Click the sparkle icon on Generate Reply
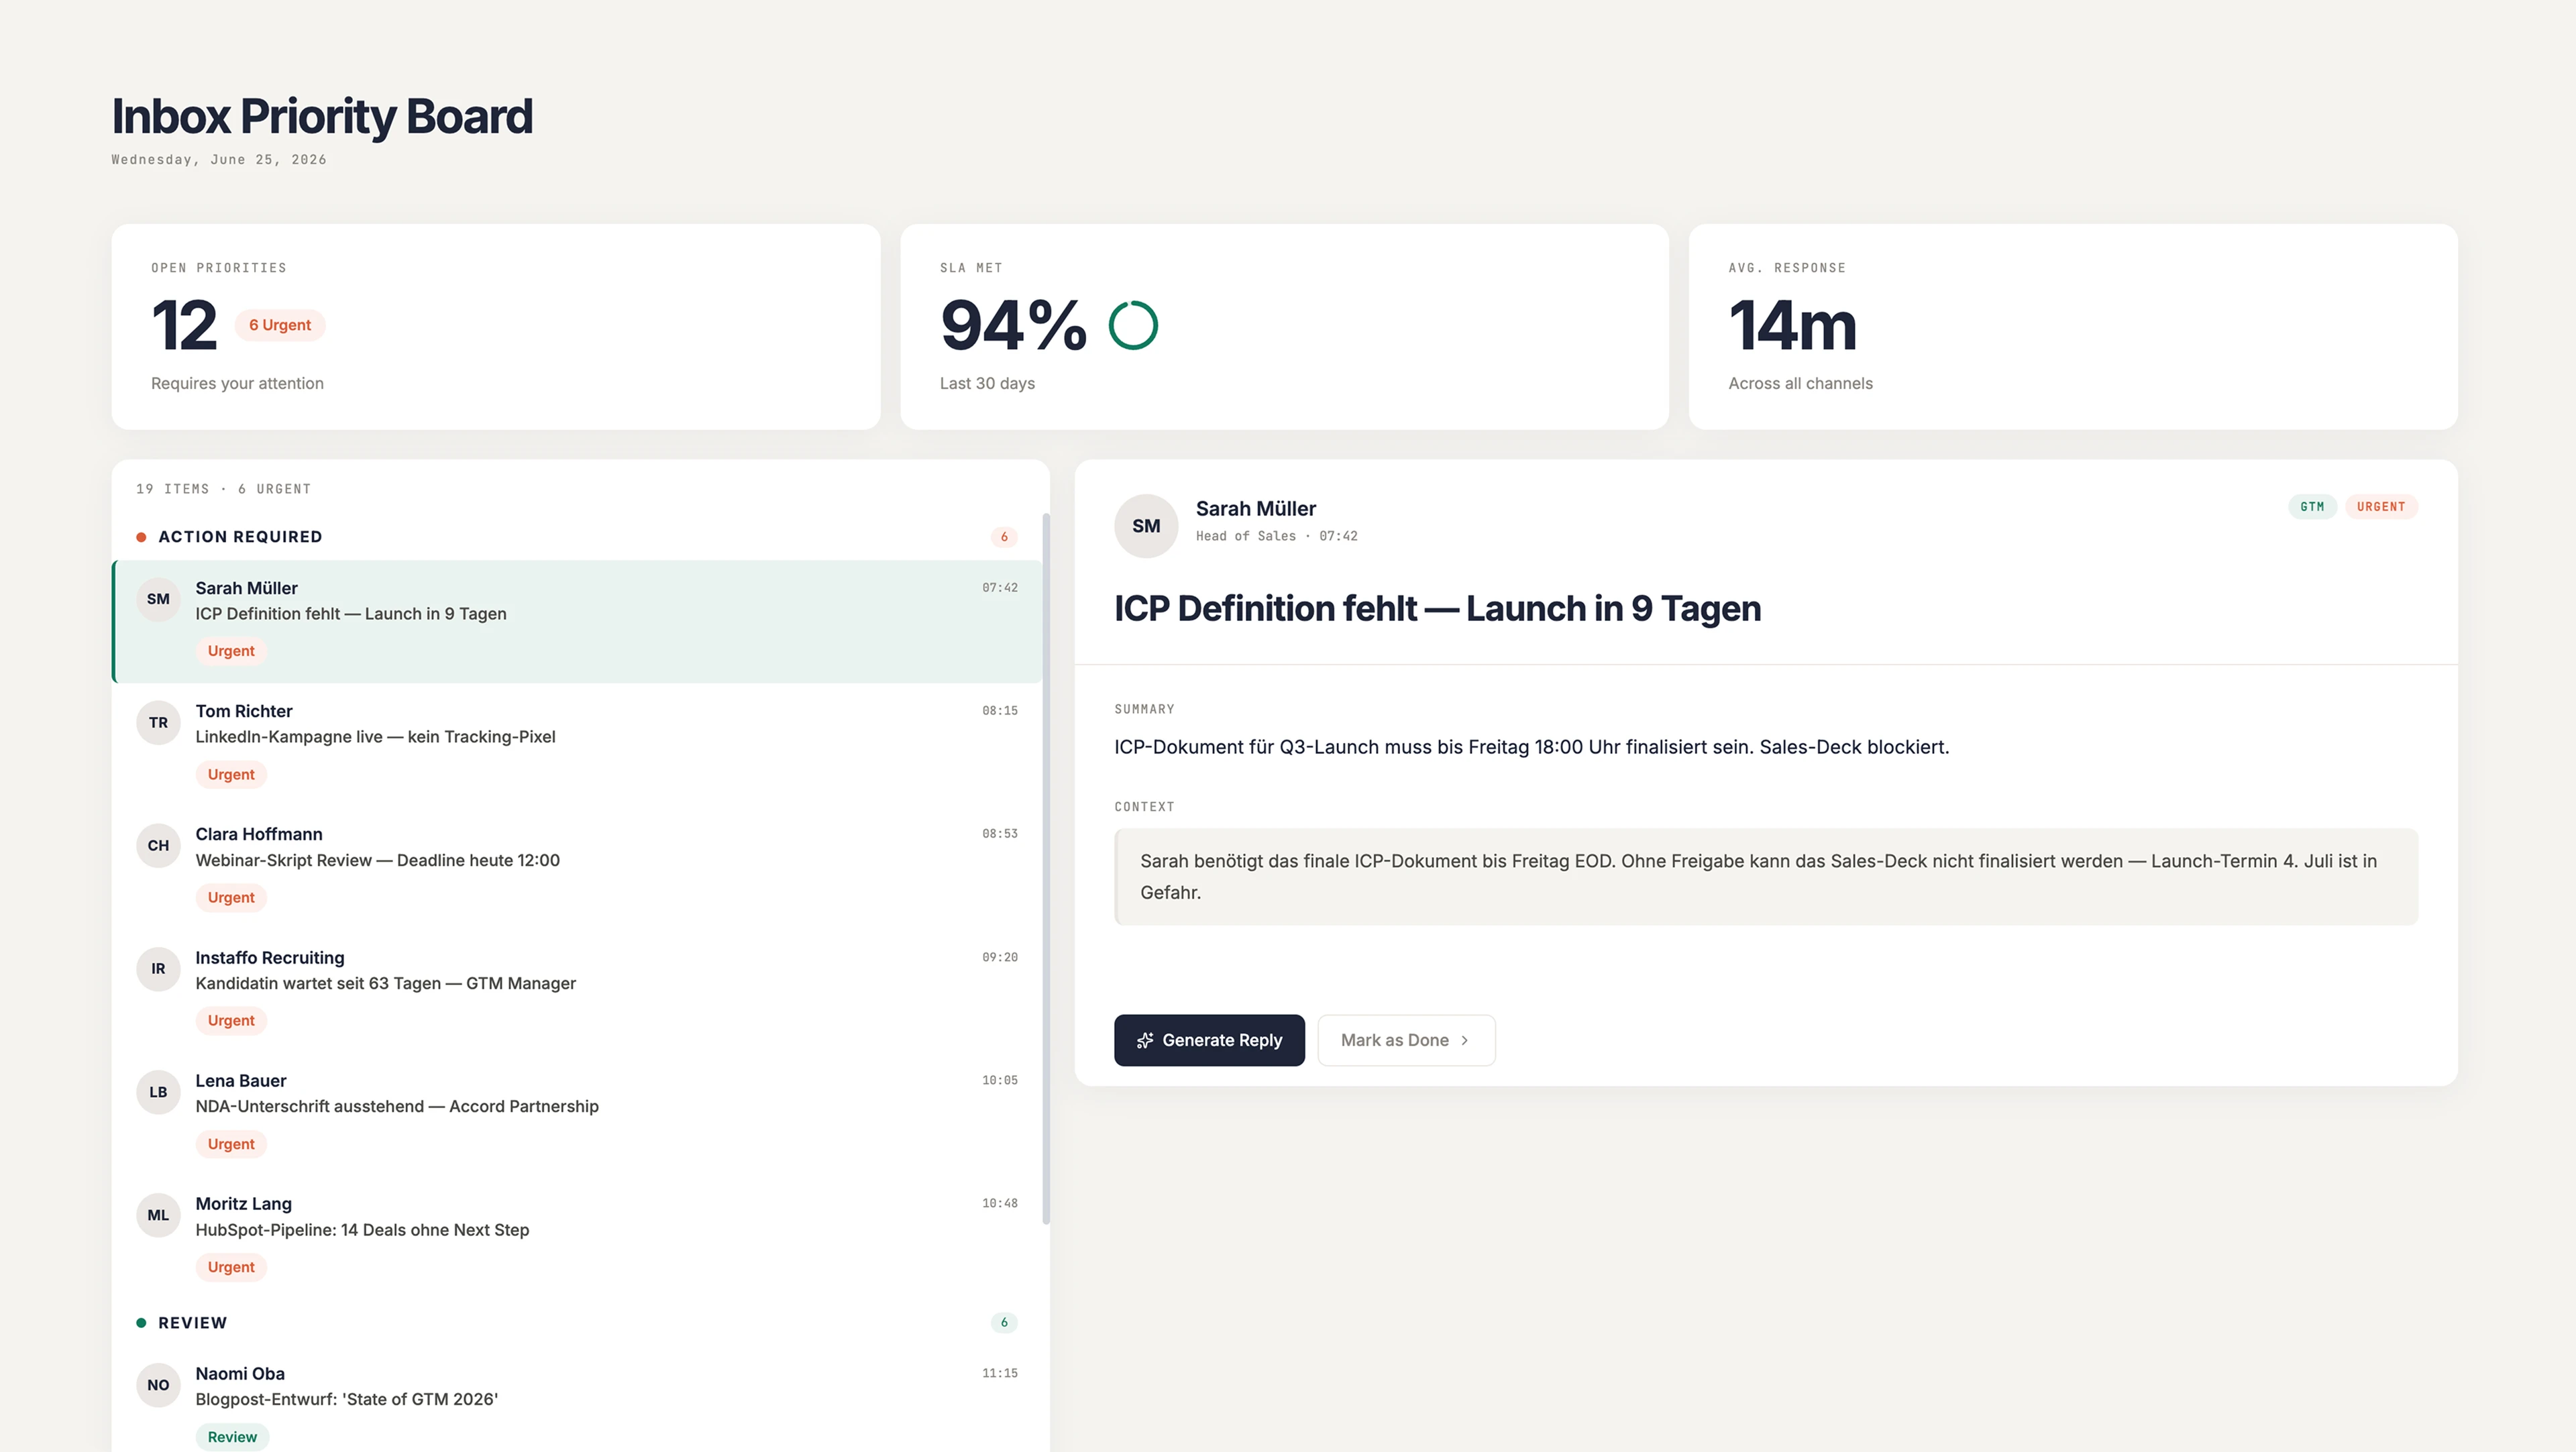This screenshot has width=2576, height=1452. (1145, 1040)
